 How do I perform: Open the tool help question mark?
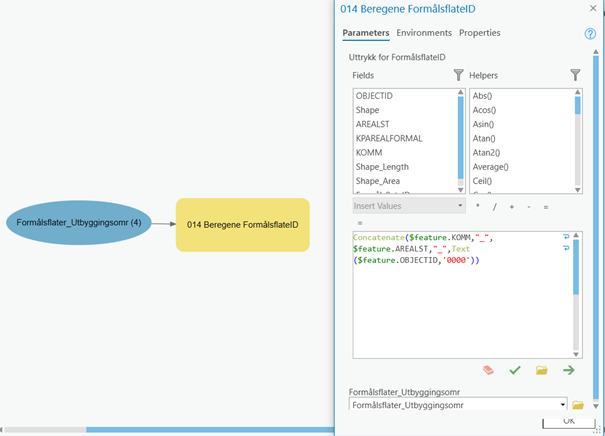click(590, 34)
